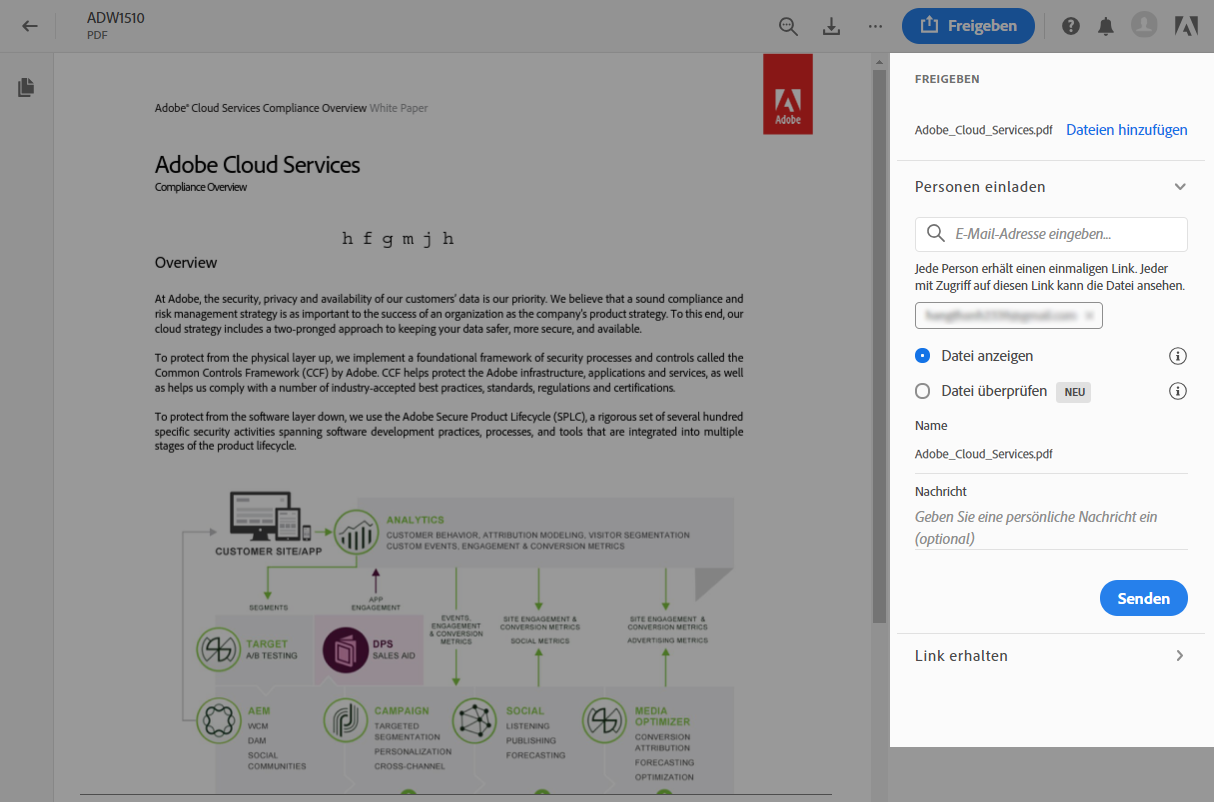The height and width of the screenshot is (802, 1214).
Task: Click the Target A/B Testing icon in diagram
Action: pos(219,650)
